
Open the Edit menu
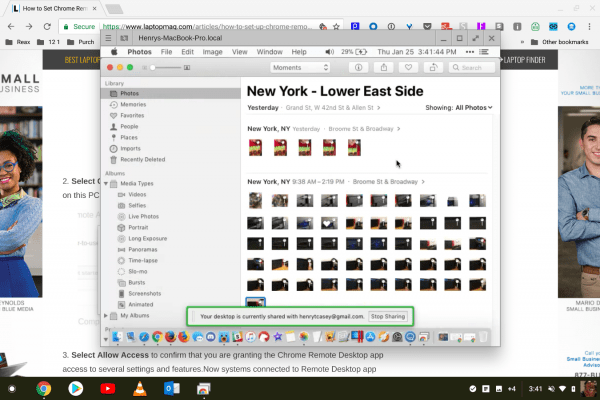pyautogui.click(x=187, y=52)
